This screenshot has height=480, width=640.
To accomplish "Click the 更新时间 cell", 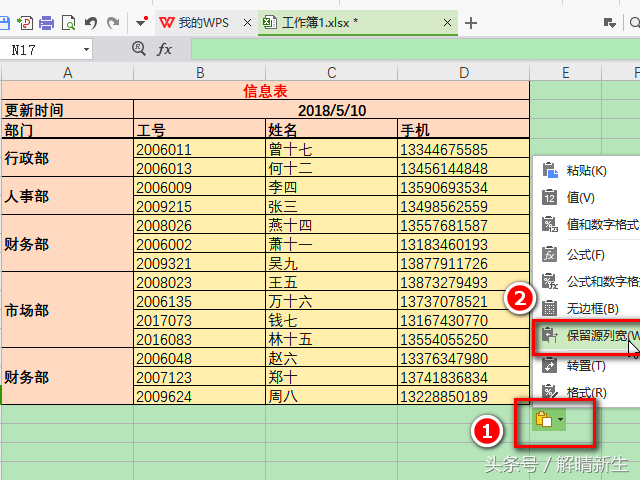I will [x=68, y=110].
